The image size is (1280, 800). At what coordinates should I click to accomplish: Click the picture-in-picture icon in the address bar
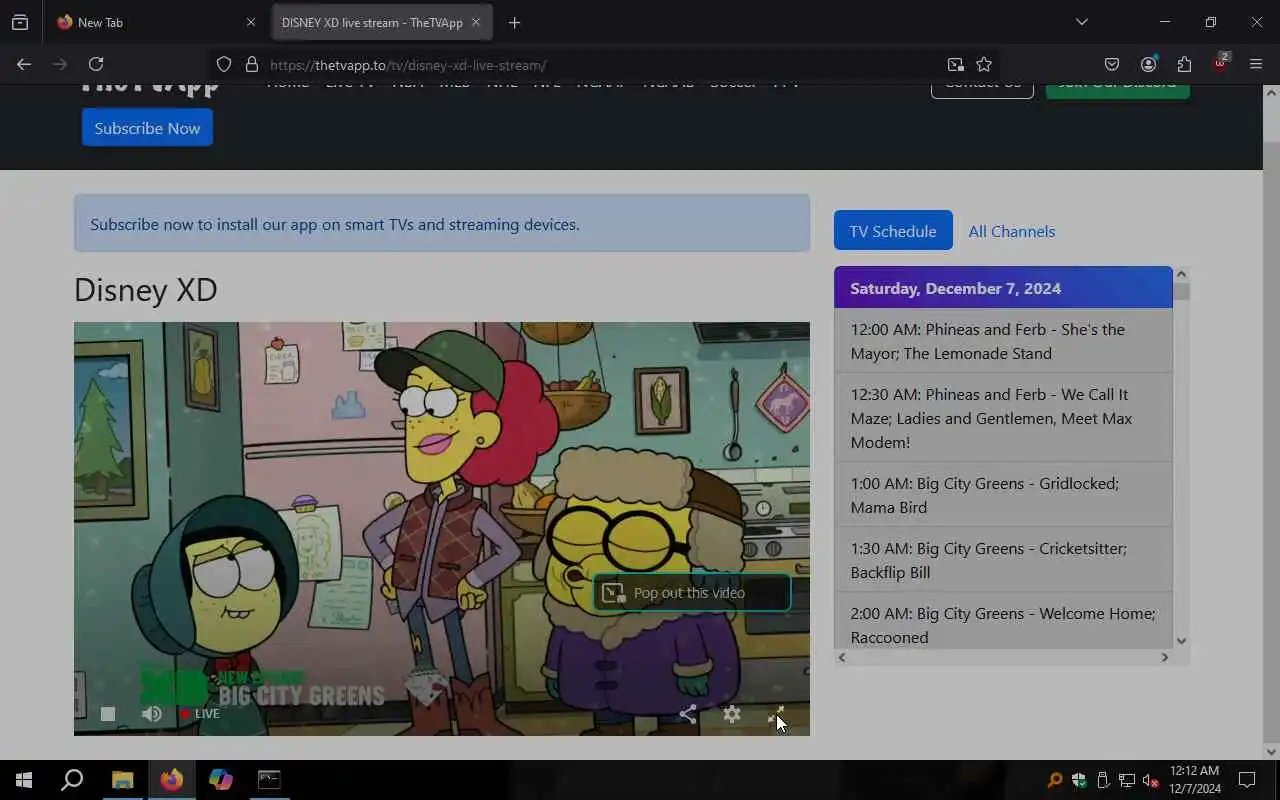point(956,64)
